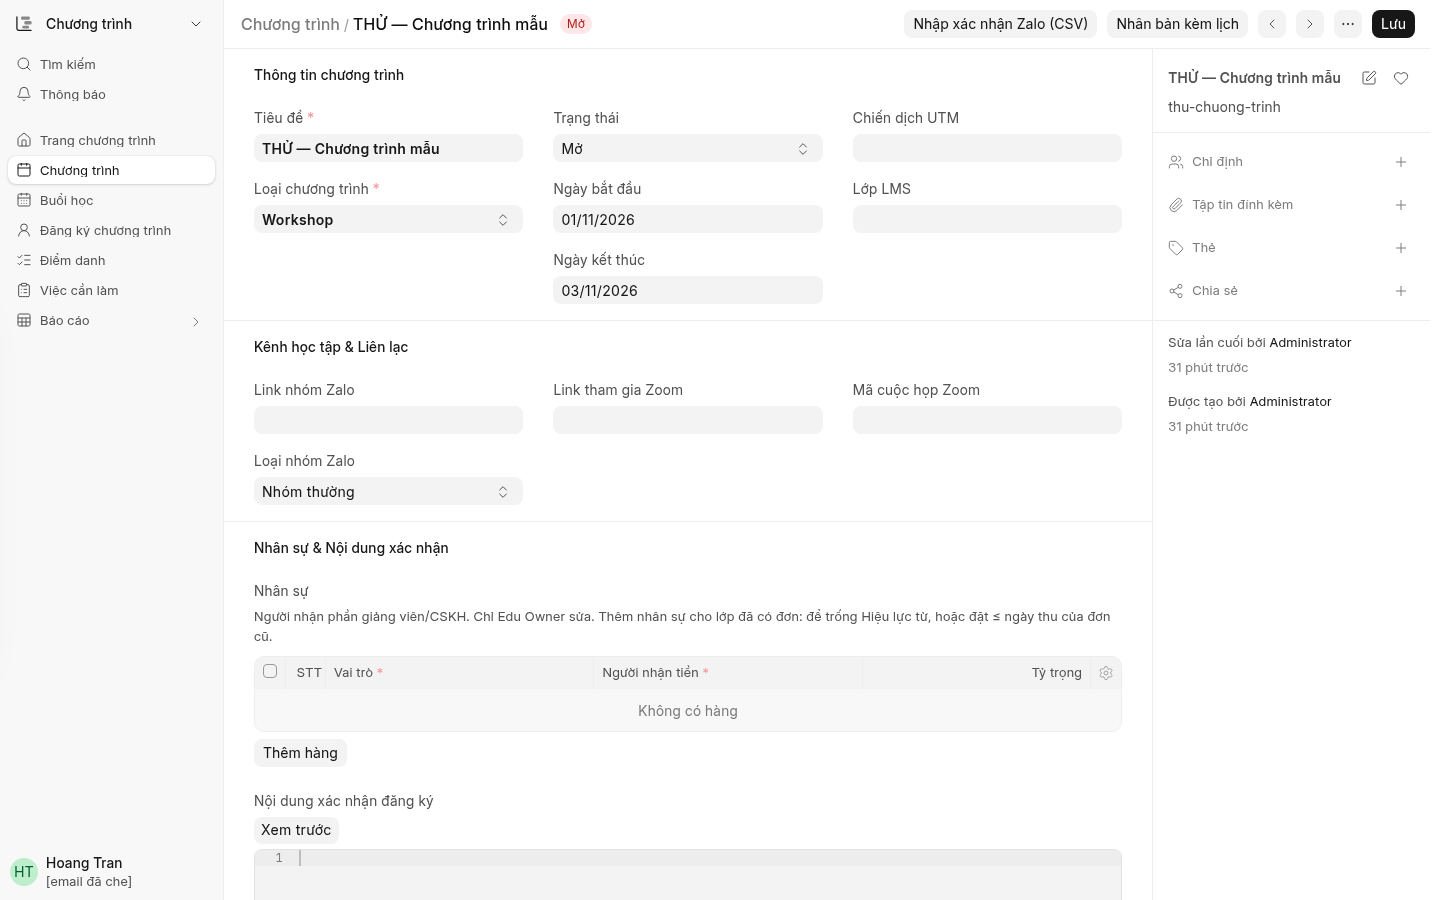Click the Link tham gia Zoom field
The image size is (1440, 900).
688,420
